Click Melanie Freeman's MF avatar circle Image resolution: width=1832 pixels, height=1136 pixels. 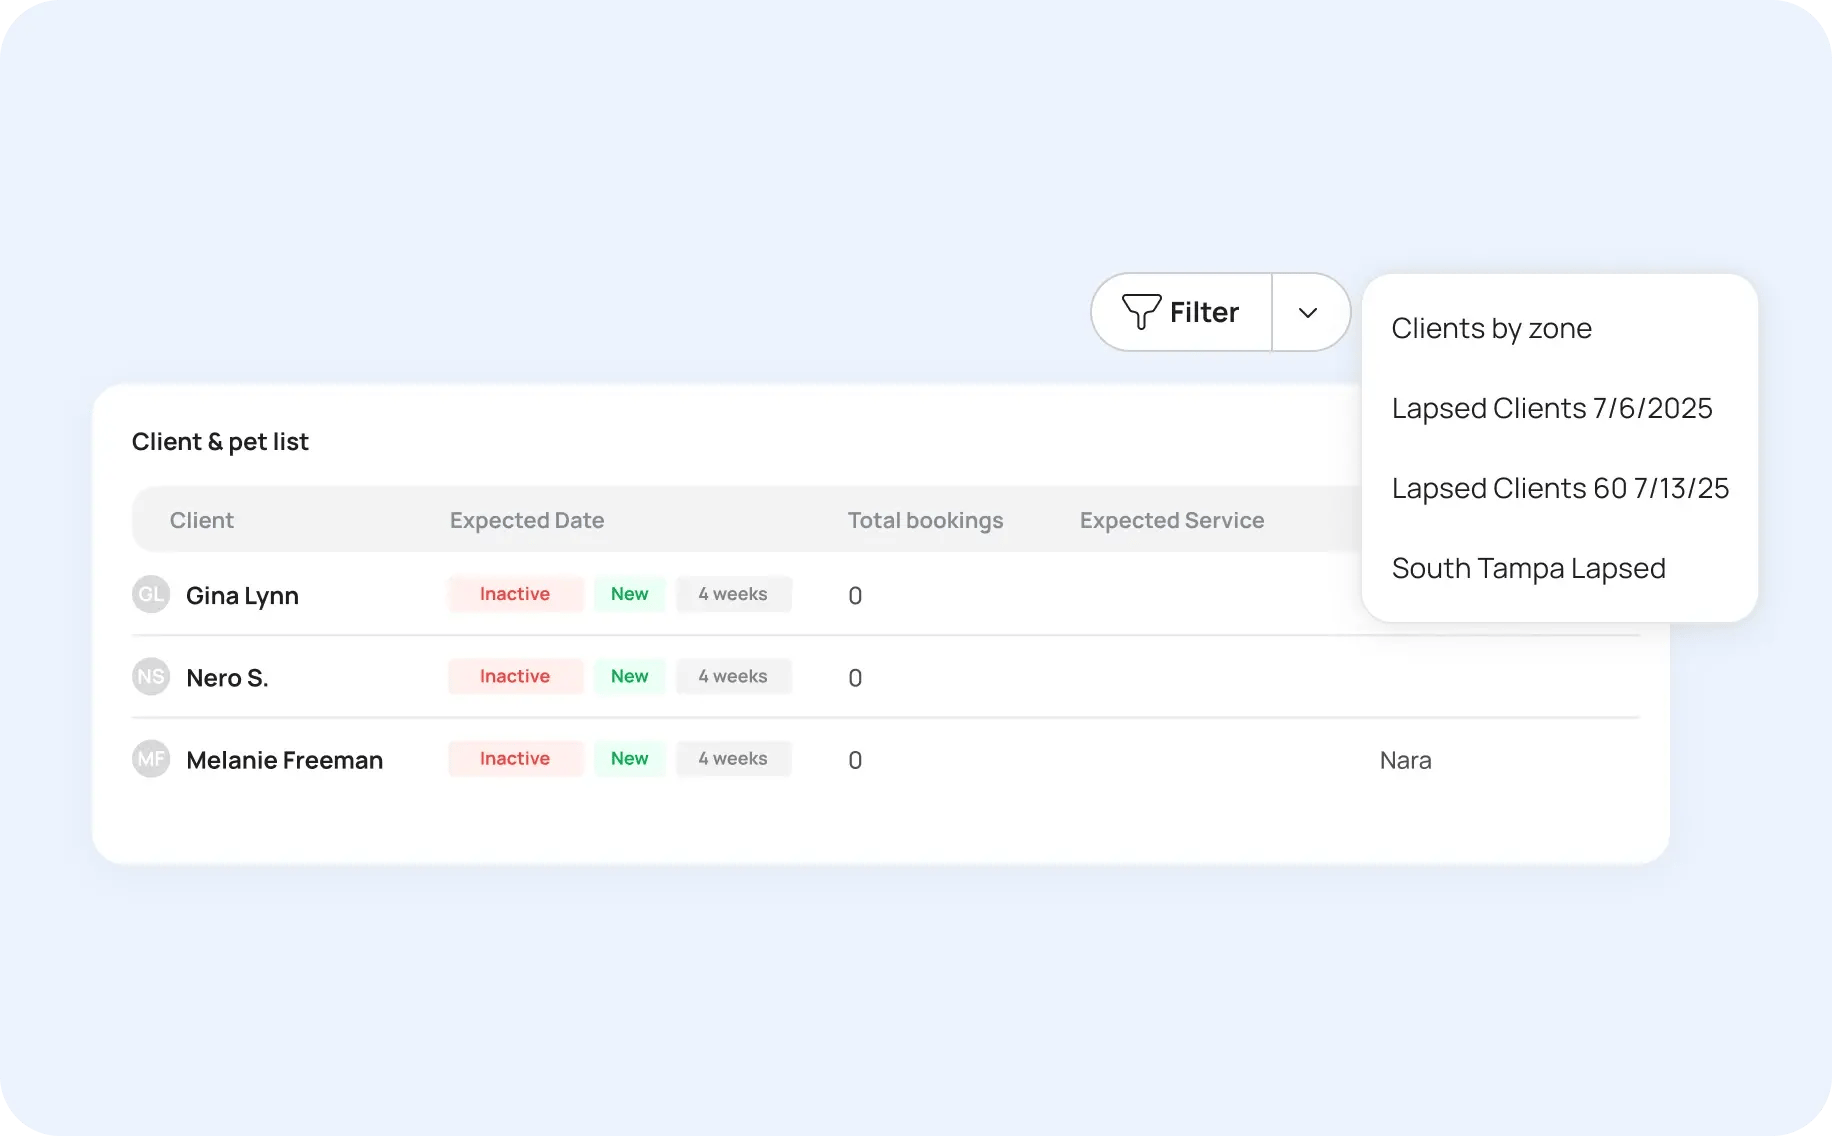coord(150,758)
